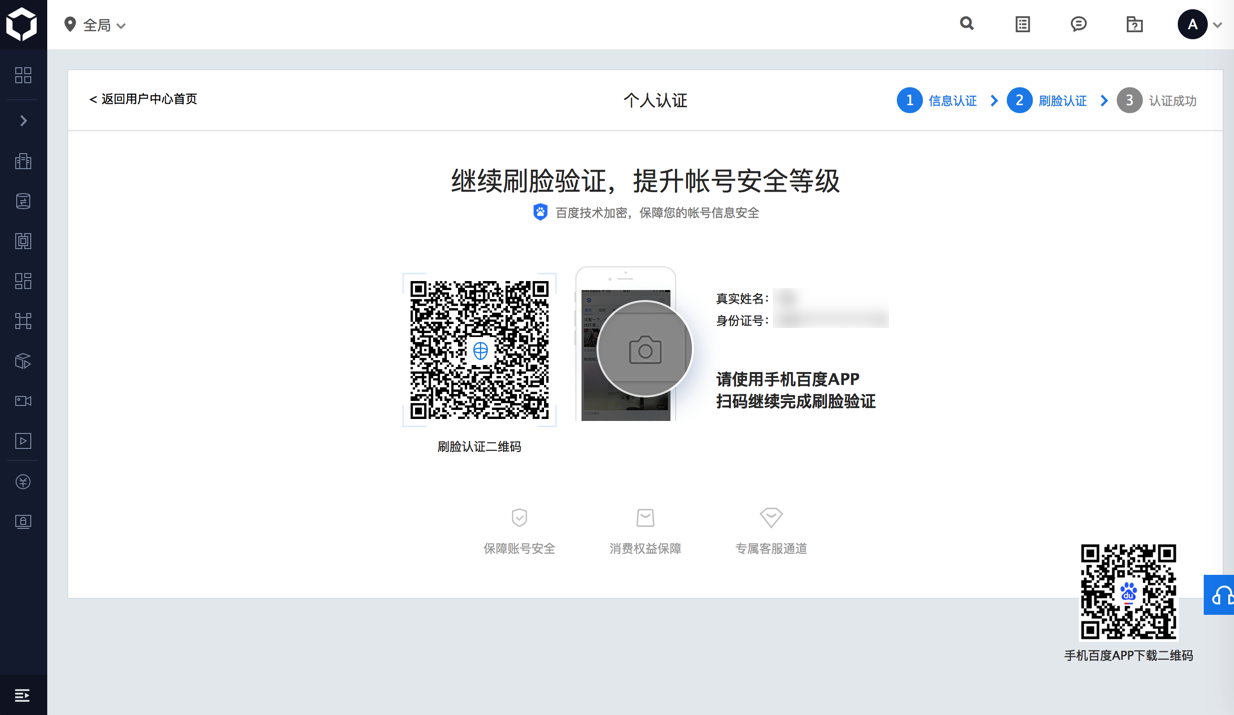Image resolution: width=1234 pixels, height=715 pixels.
Task: Click the phone camera illustration
Action: [x=634, y=345]
